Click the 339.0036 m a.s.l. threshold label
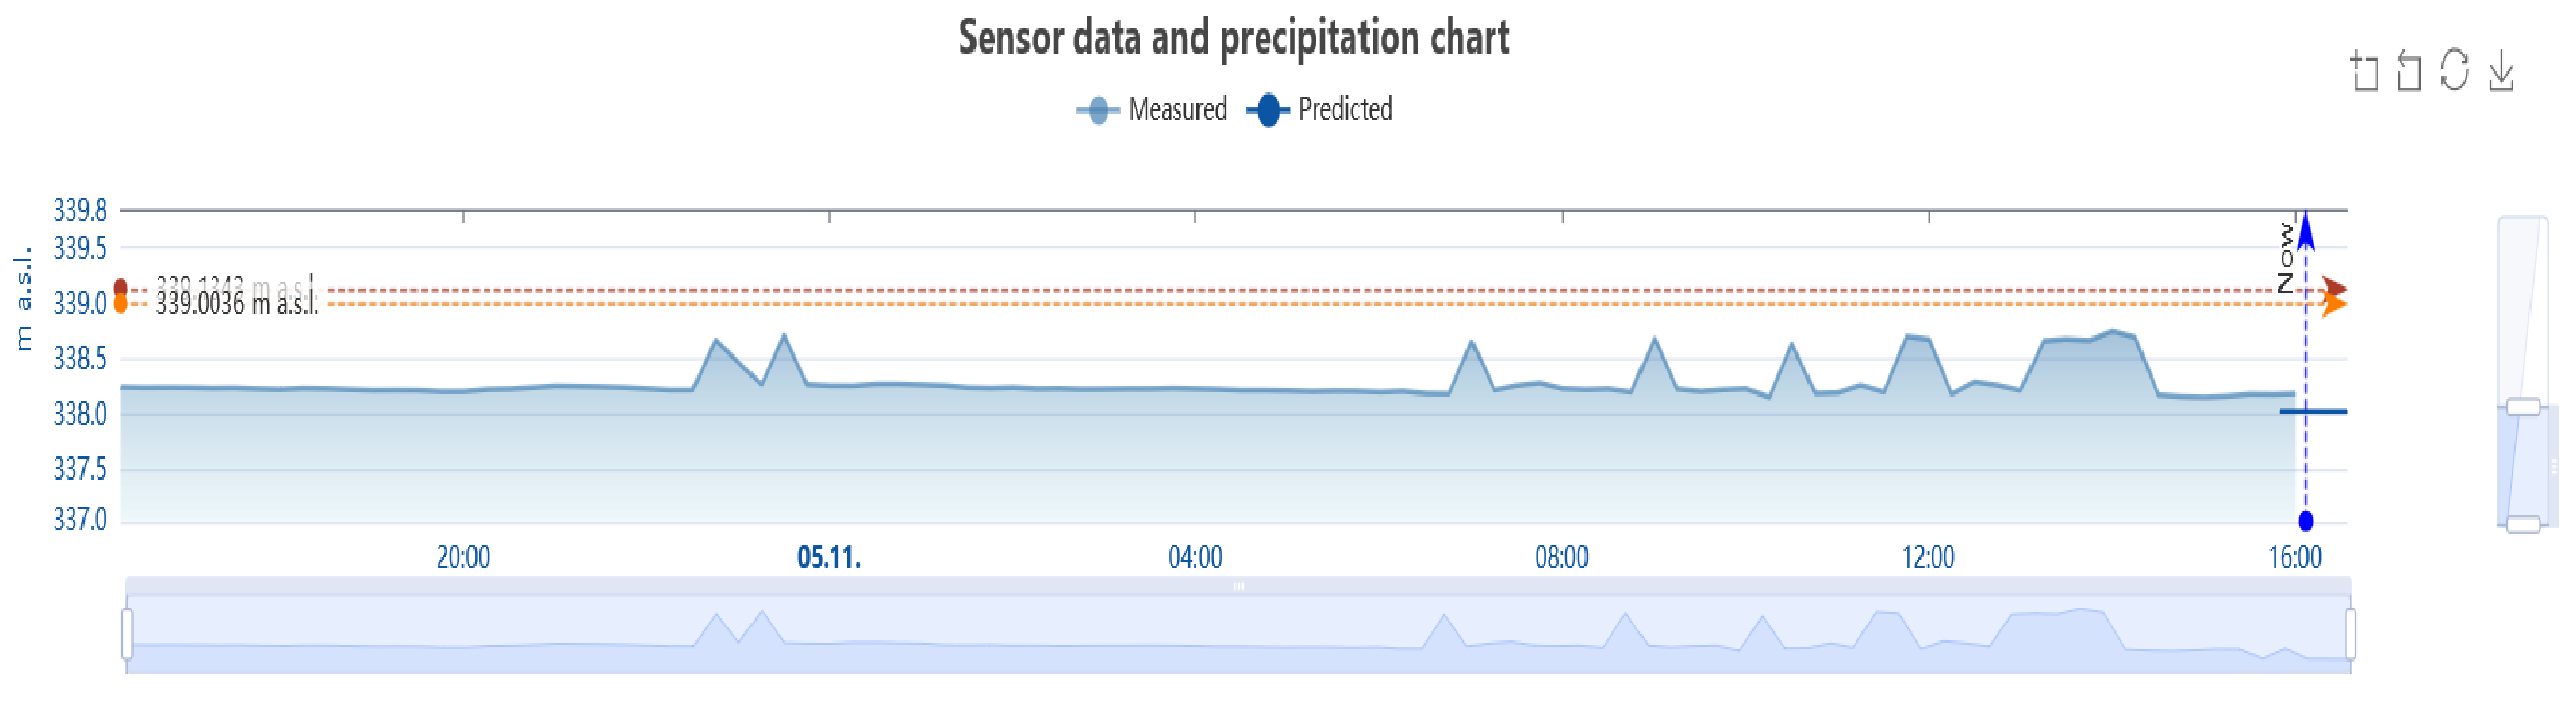Viewport: 2560px width, 718px height. (x=236, y=305)
